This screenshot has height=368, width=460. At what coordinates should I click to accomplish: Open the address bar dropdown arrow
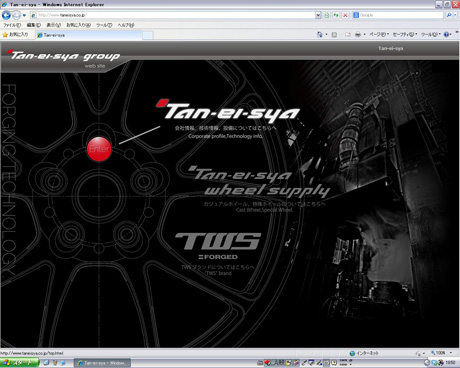point(318,15)
